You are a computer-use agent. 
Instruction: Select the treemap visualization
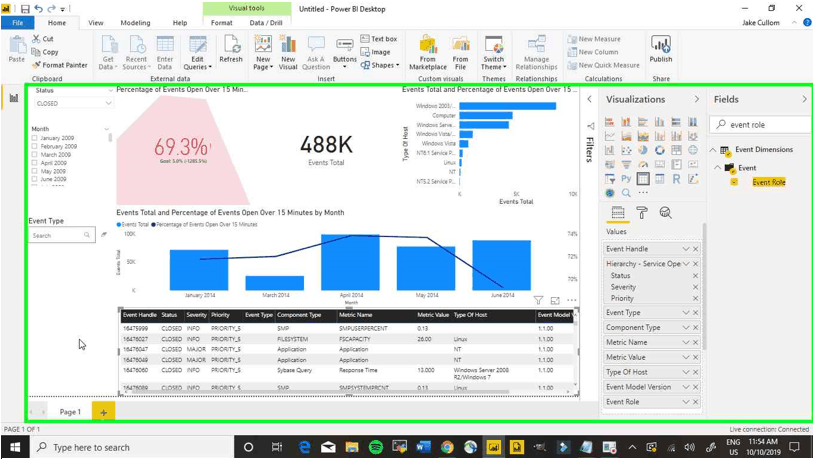(x=676, y=150)
